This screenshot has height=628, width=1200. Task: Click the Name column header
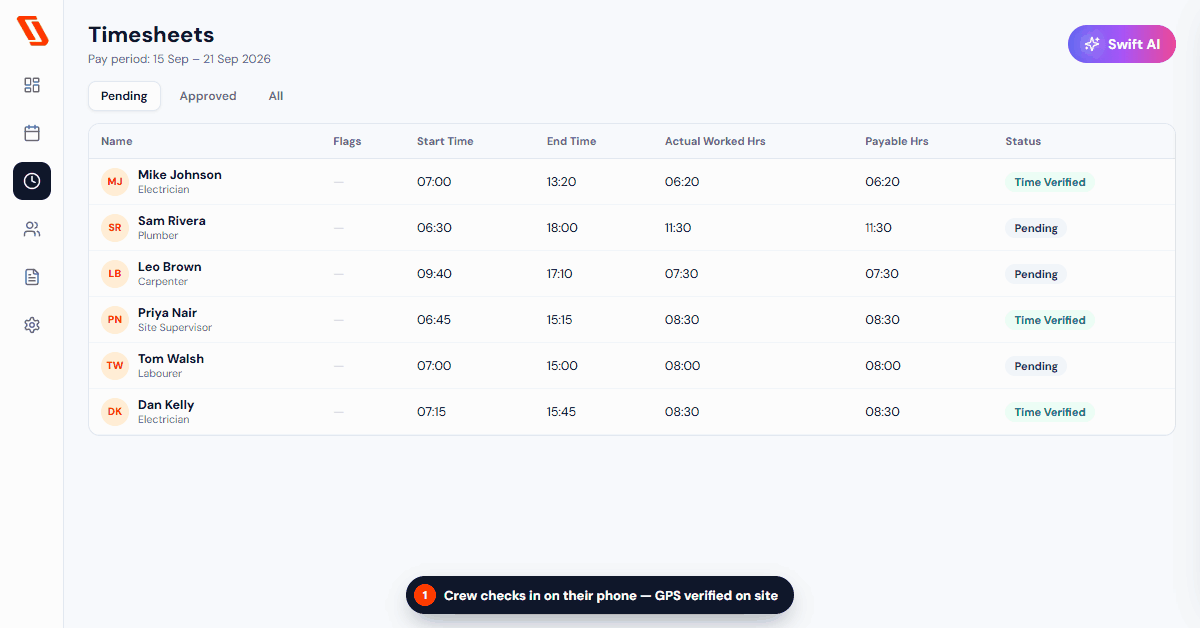coord(117,141)
